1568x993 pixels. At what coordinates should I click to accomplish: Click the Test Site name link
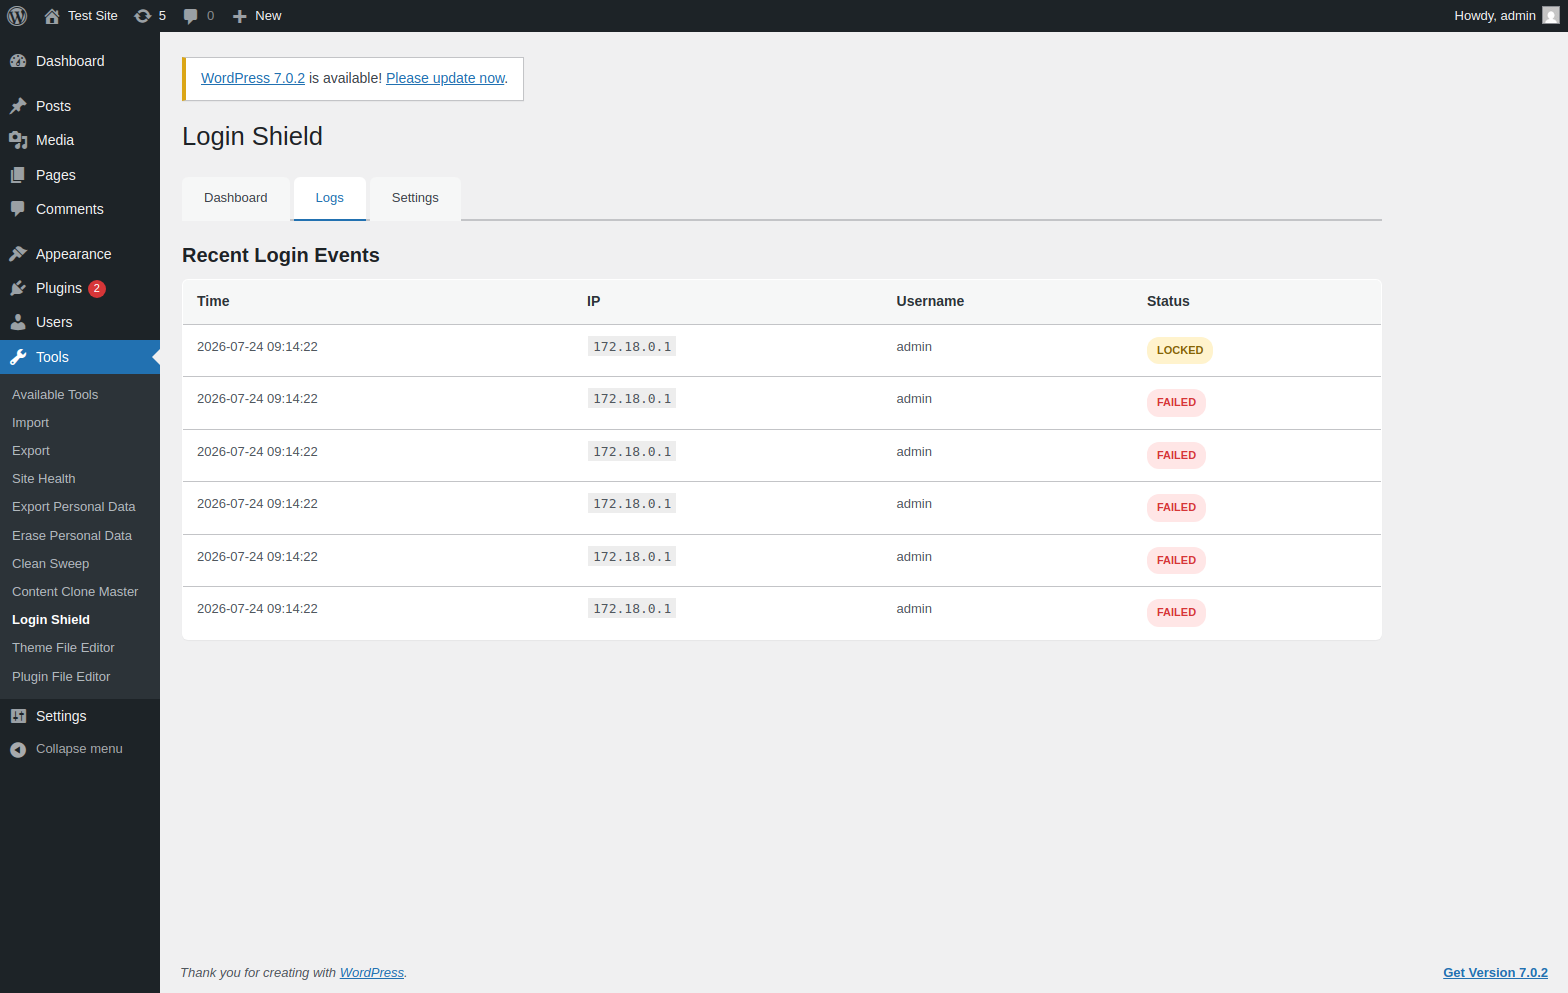93,16
